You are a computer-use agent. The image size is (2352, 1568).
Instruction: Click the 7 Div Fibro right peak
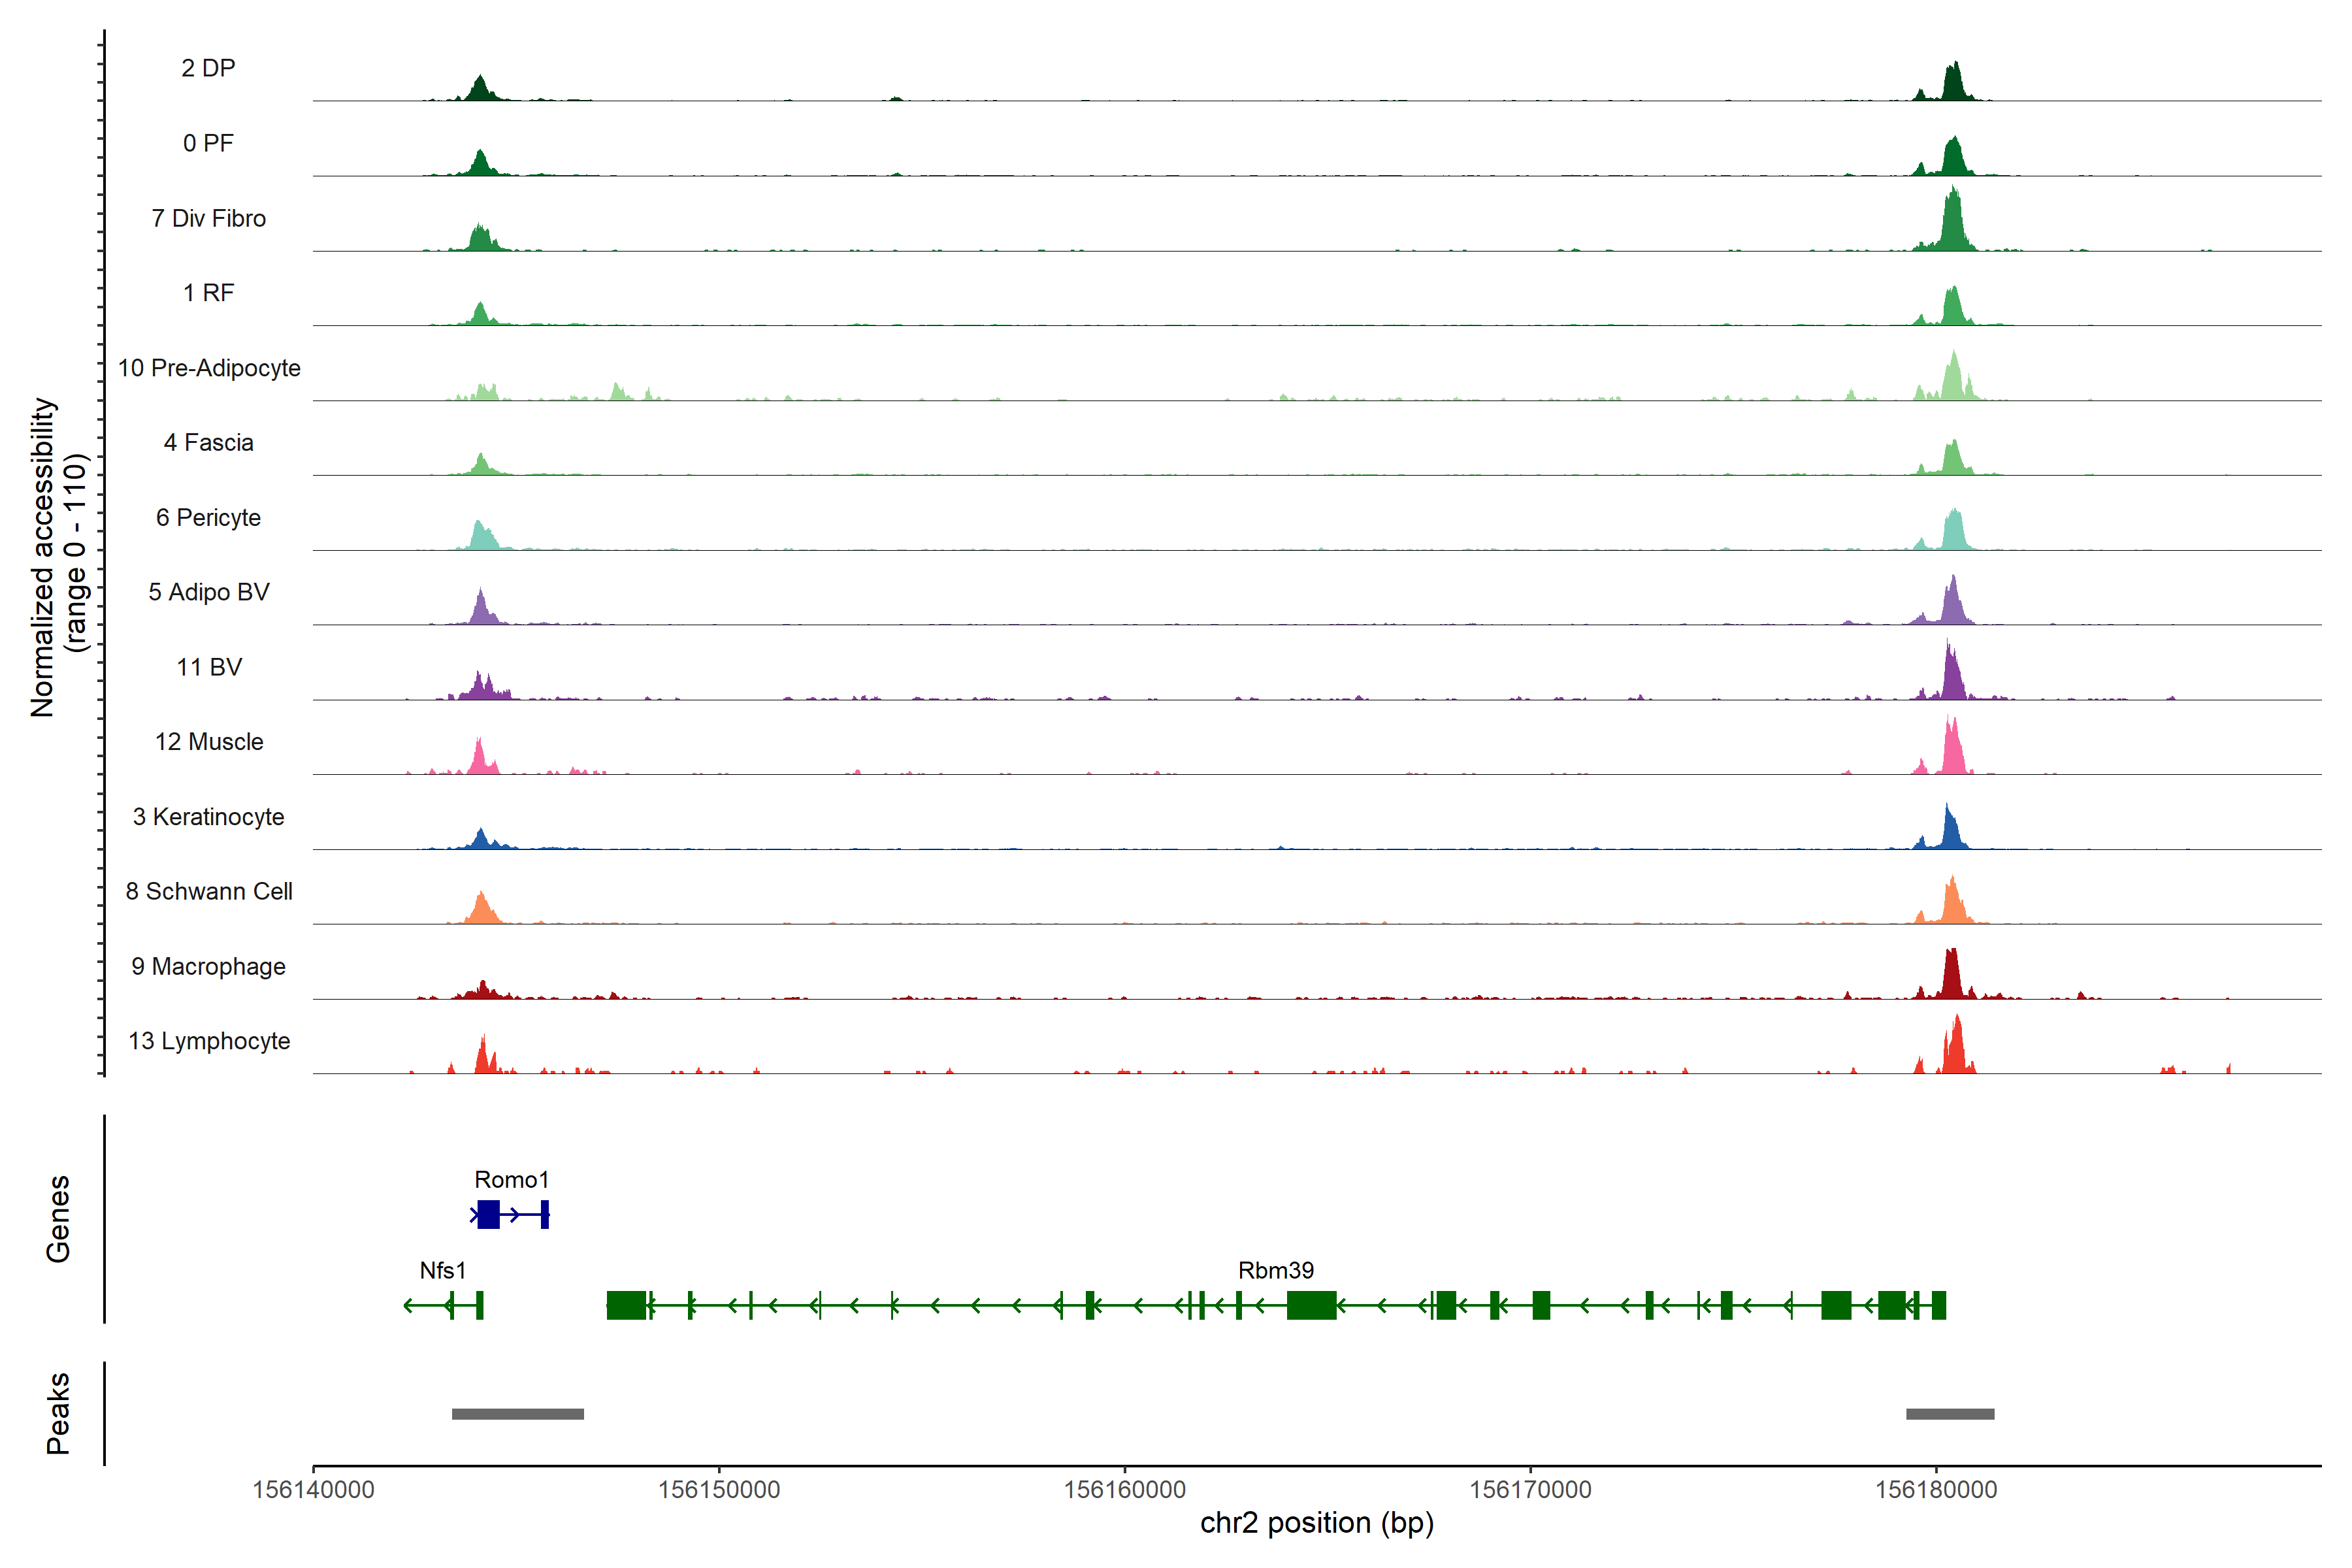coord(1953,225)
